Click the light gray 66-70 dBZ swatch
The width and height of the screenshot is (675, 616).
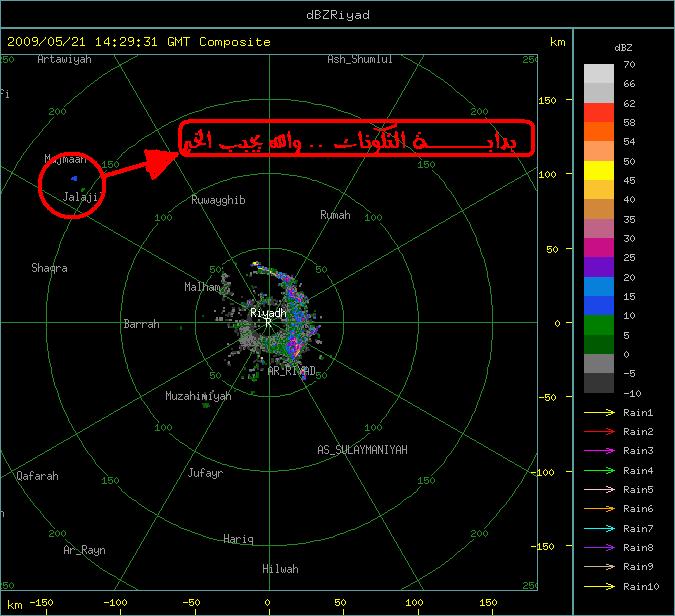tap(599, 74)
